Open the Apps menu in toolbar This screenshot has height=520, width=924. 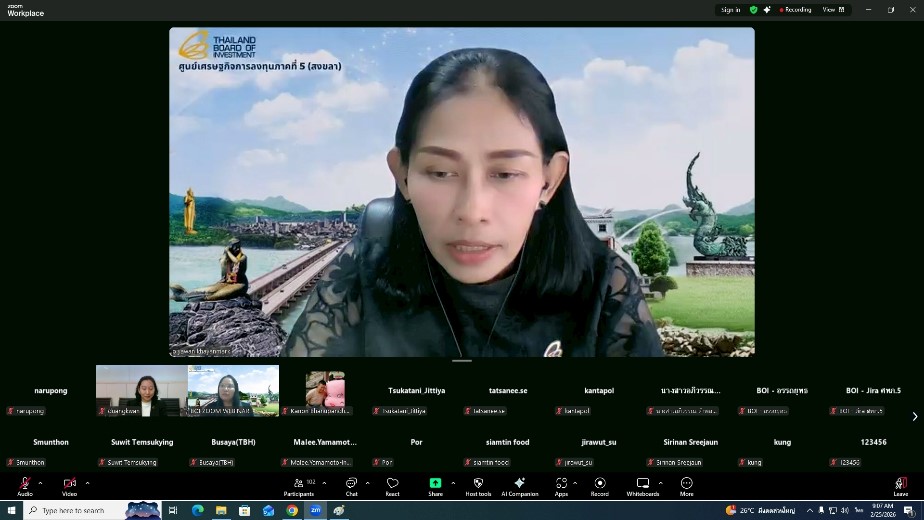click(x=561, y=485)
